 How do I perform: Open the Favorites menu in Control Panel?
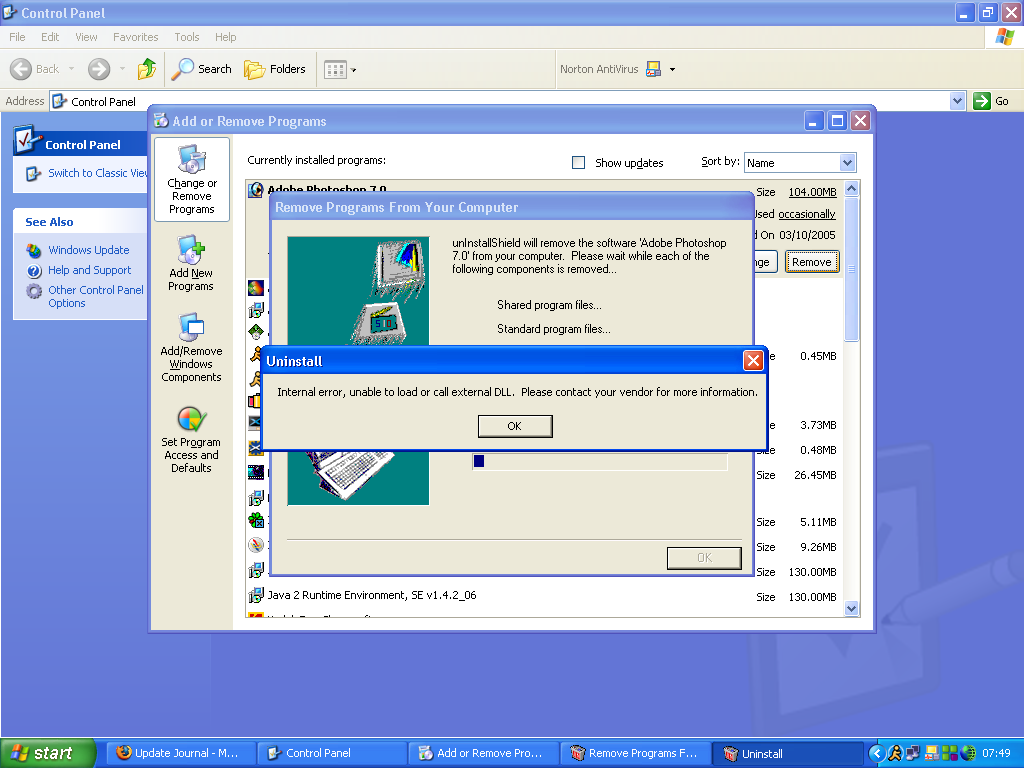[x=135, y=37]
